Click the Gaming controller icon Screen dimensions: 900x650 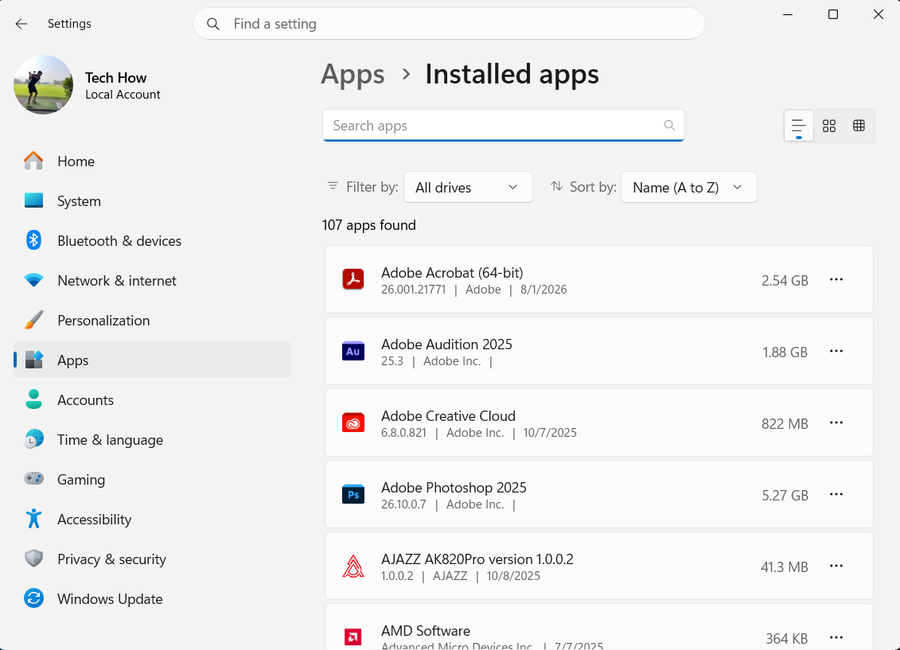click(x=34, y=478)
